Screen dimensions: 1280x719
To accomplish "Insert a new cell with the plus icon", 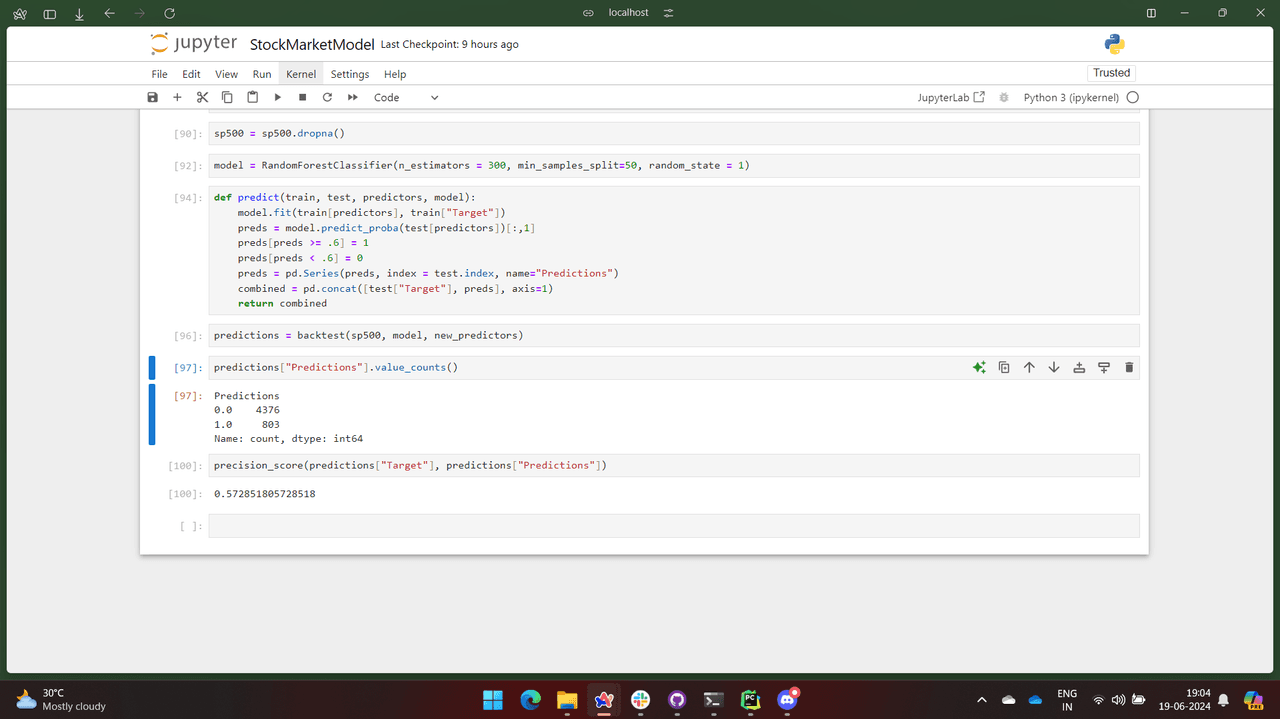I will pos(177,97).
